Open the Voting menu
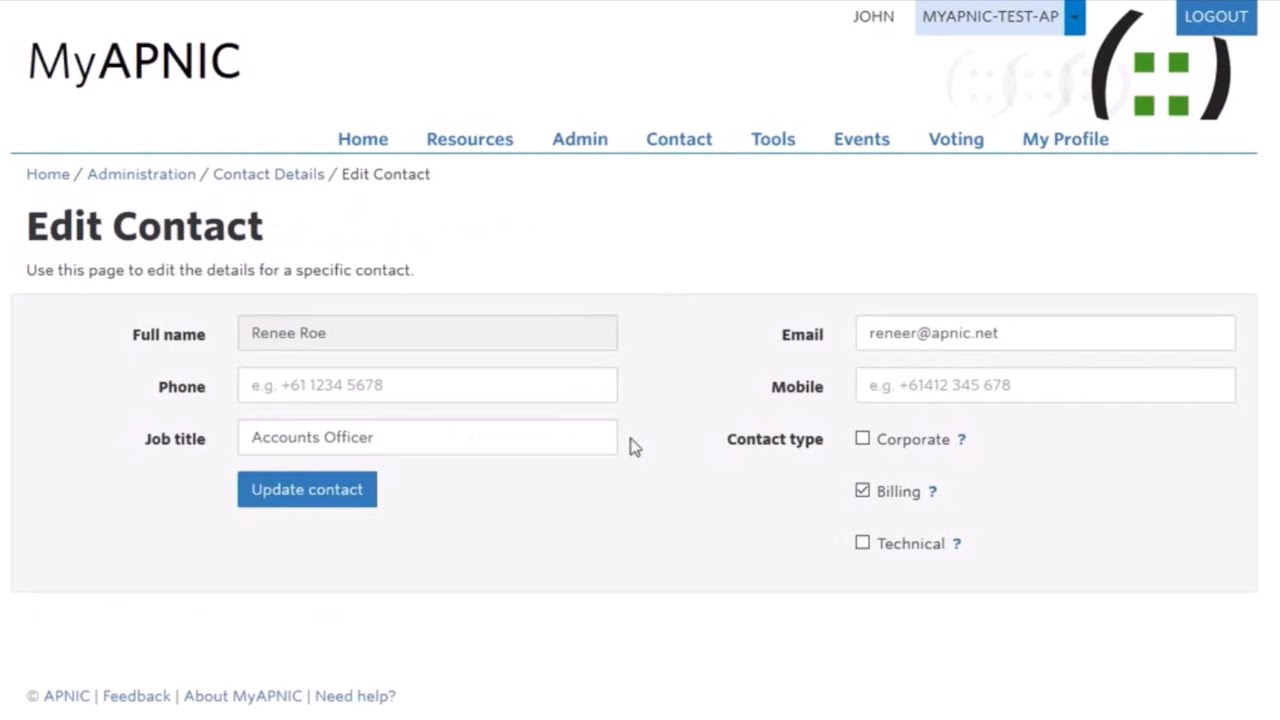 click(x=956, y=139)
